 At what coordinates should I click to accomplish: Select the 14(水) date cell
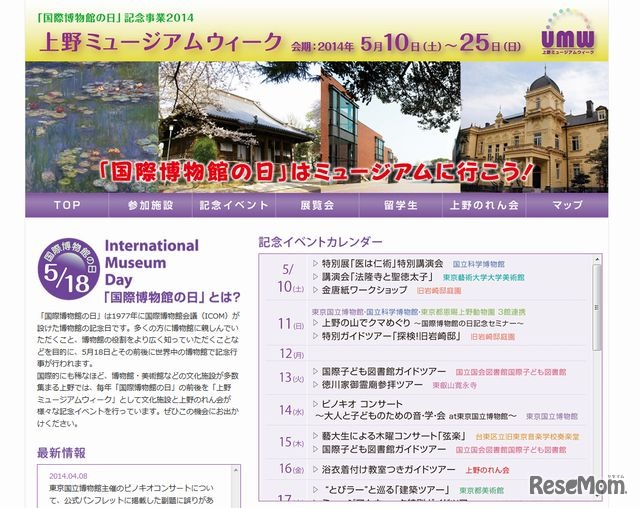pos(291,410)
